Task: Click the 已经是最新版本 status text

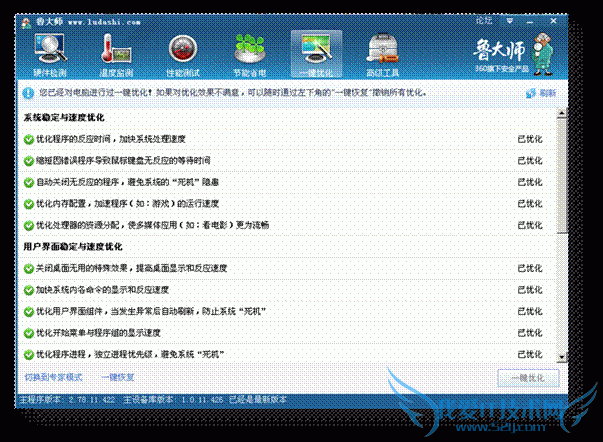Action: [x=258, y=400]
